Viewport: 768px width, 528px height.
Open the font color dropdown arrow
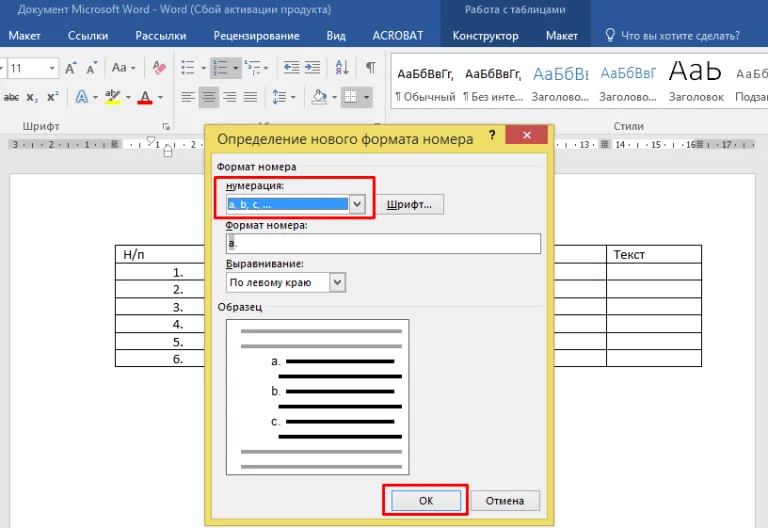coord(160,97)
